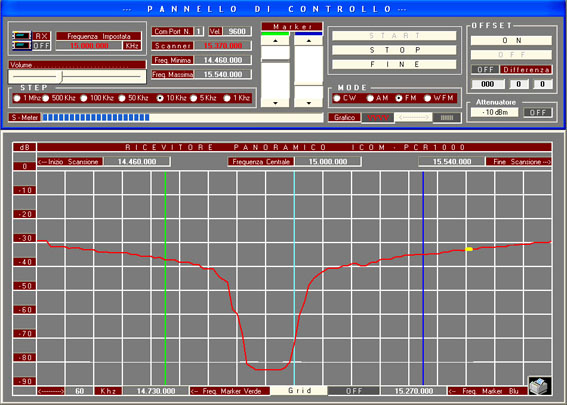Viewport: 567px width, 405px height.
Task: Select AM mode
Action: (x=370, y=98)
